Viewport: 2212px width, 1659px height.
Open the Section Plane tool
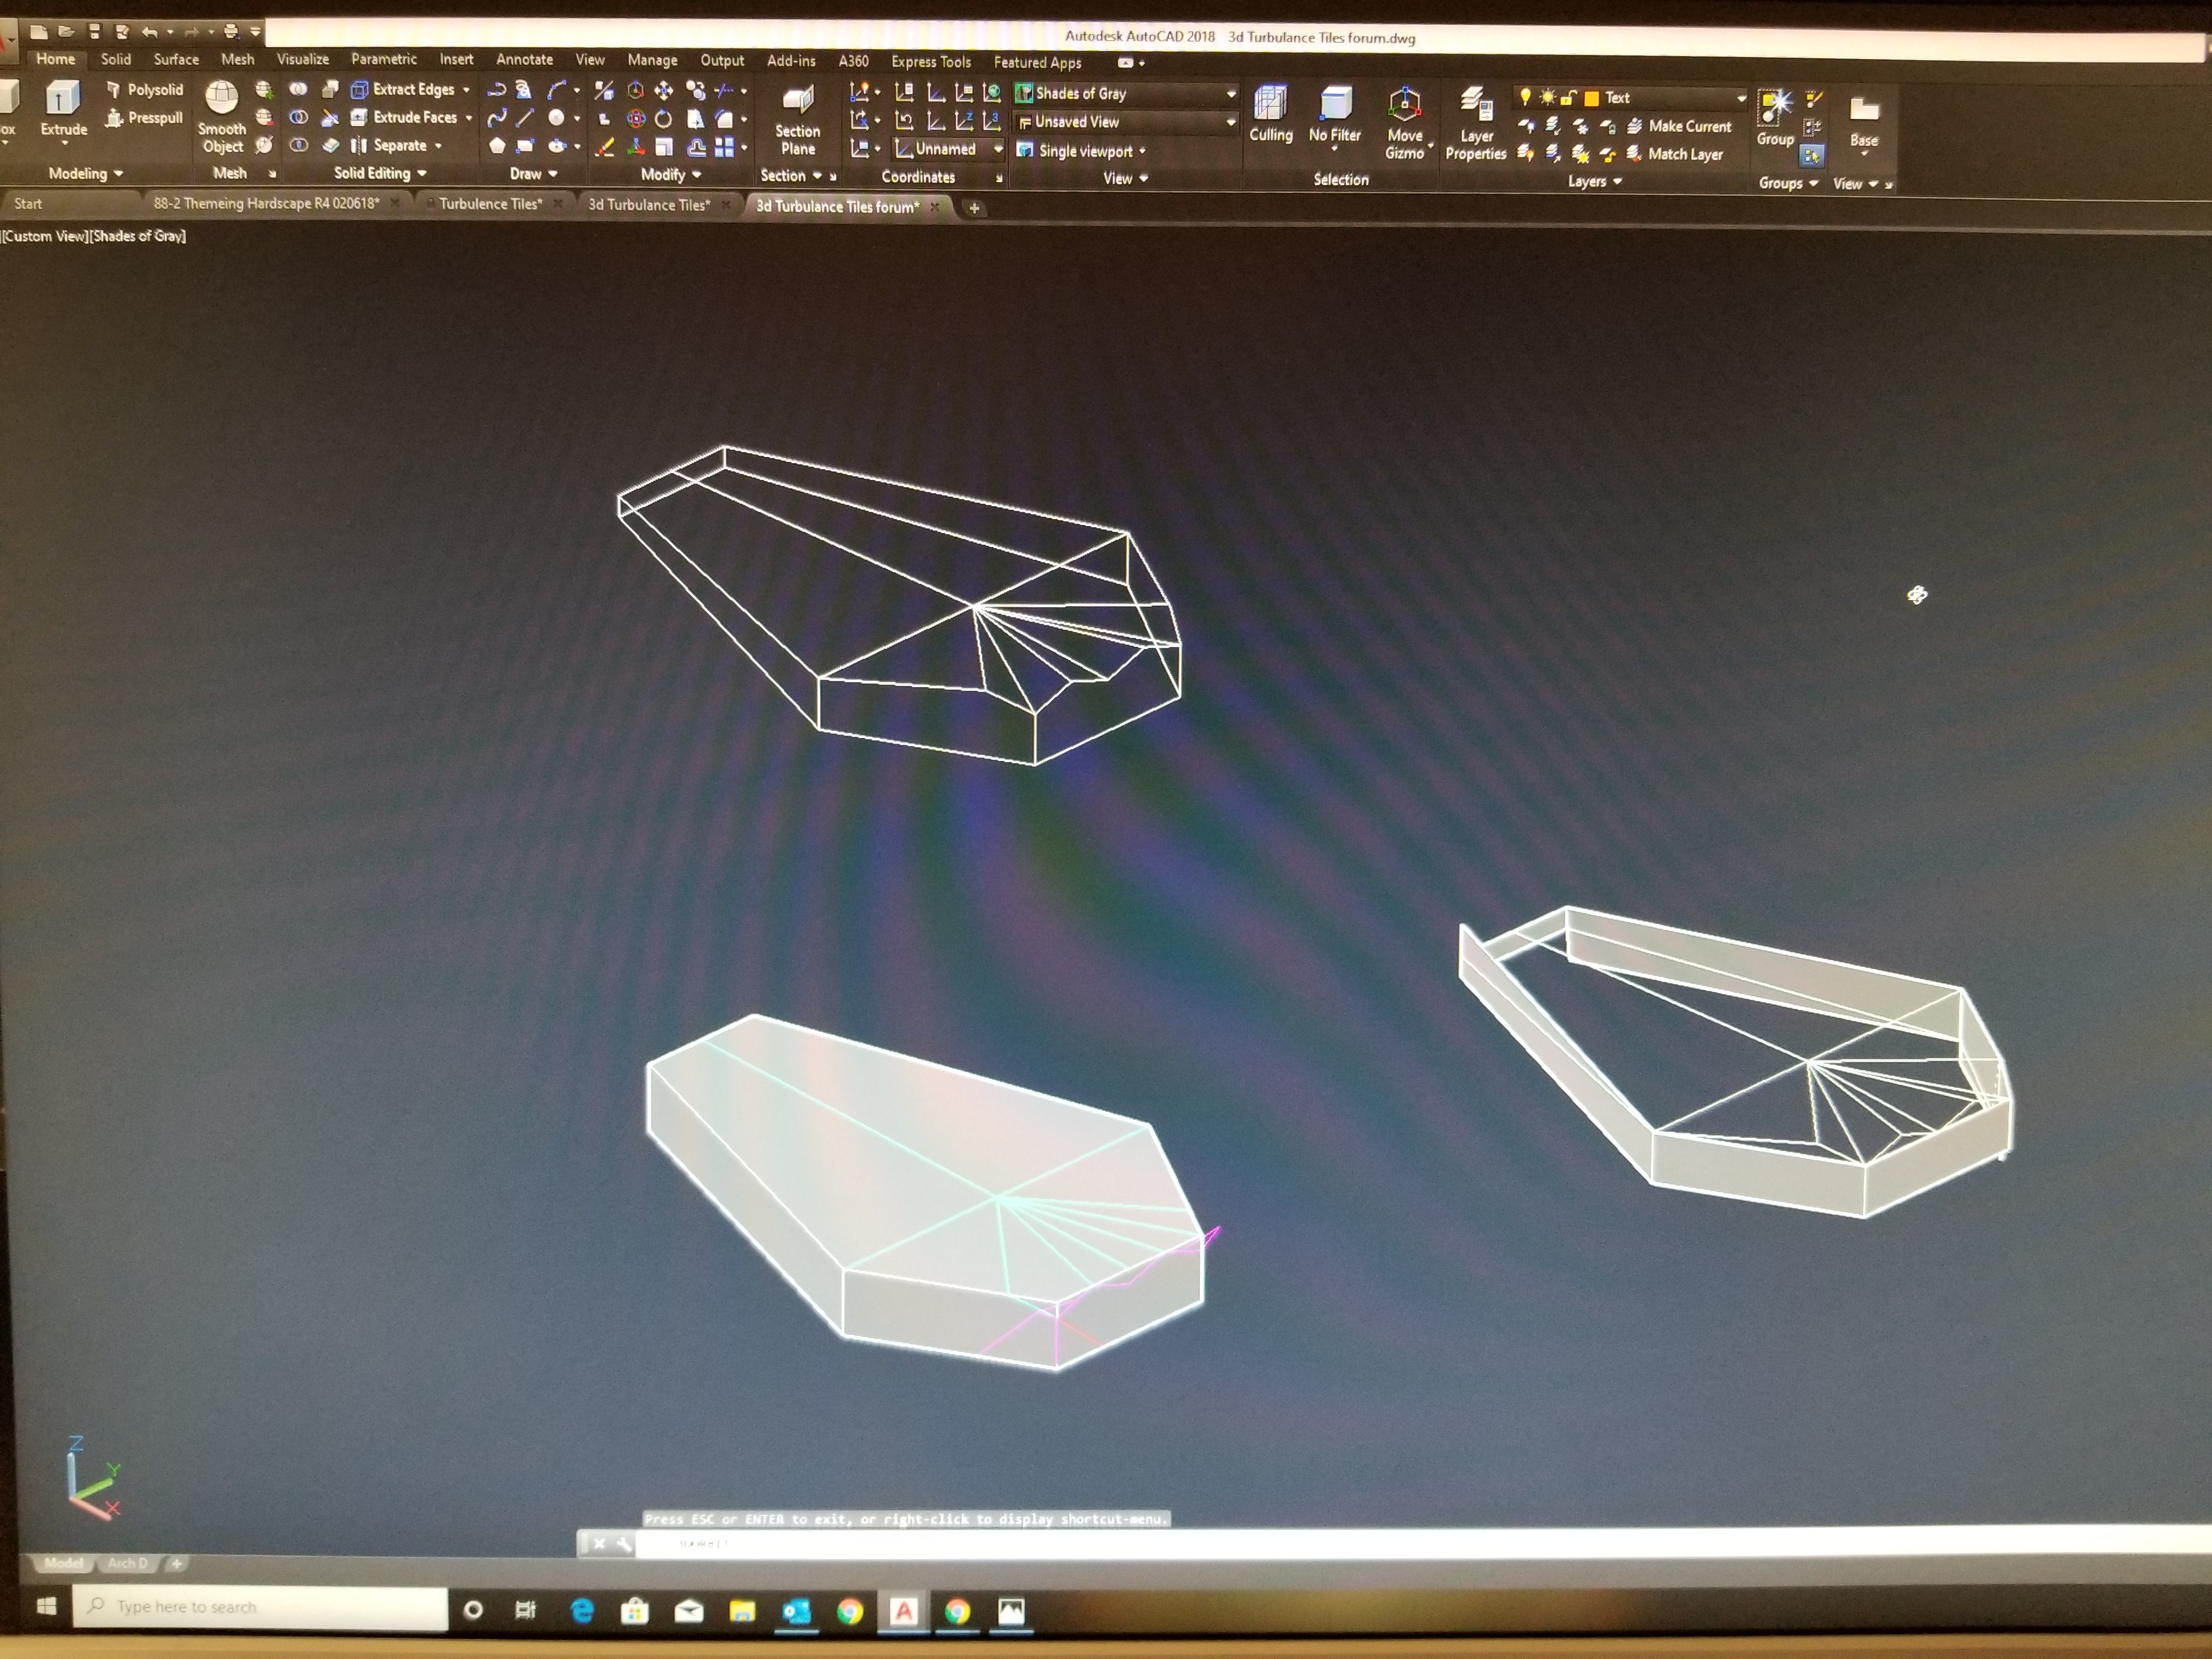tap(797, 101)
